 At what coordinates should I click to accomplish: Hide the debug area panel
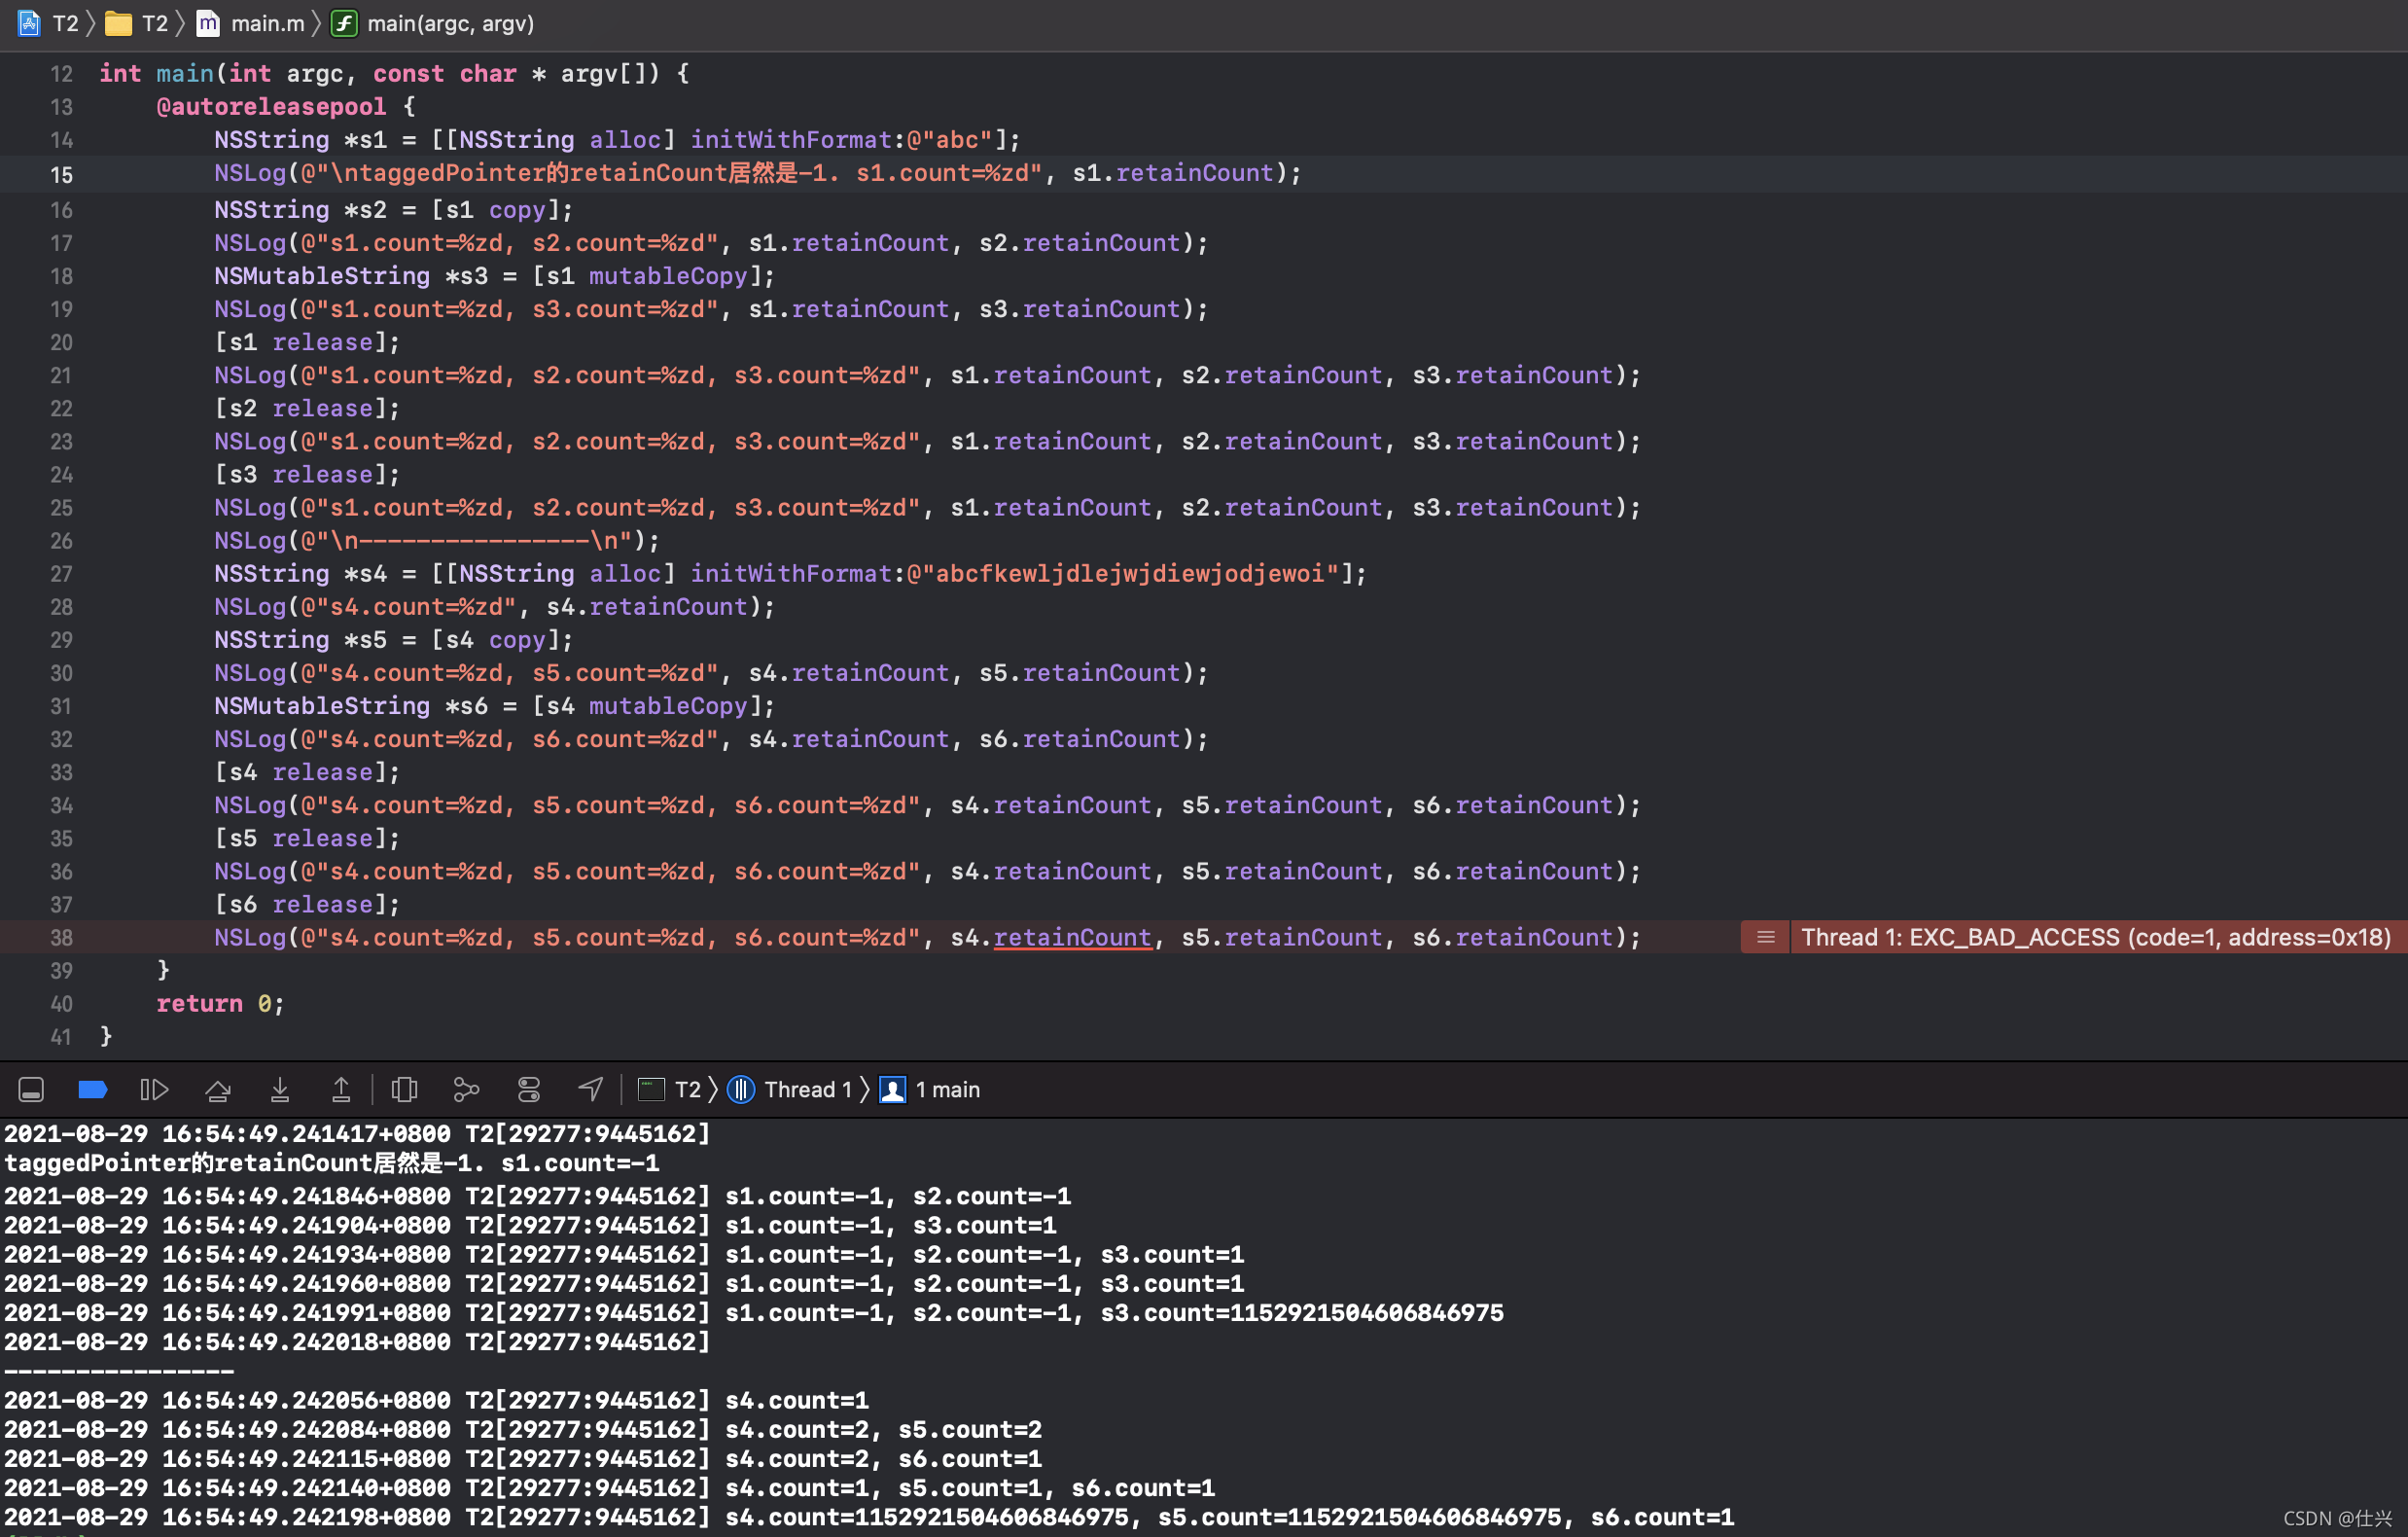click(x=31, y=1089)
